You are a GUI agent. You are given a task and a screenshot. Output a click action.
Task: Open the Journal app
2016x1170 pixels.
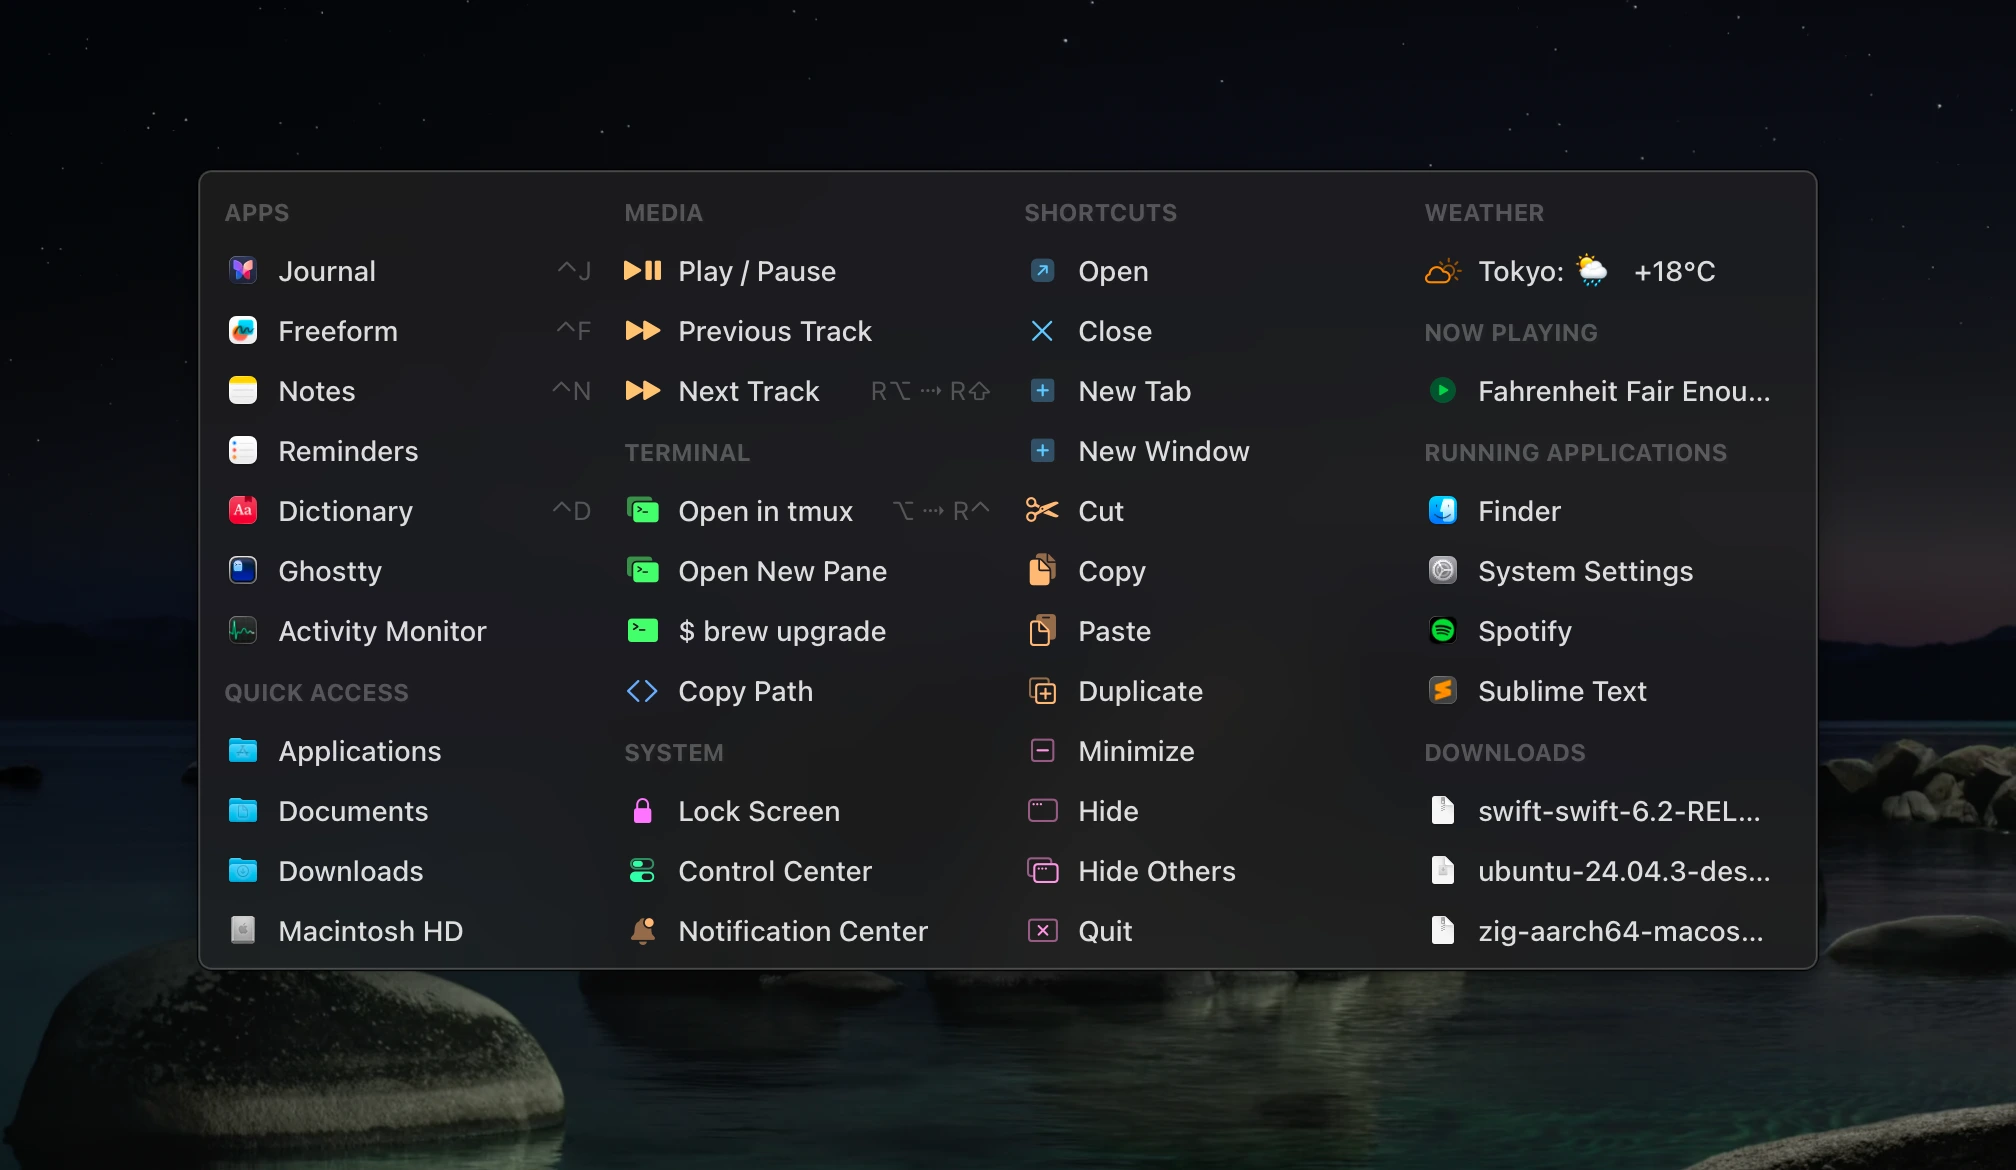(328, 271)
